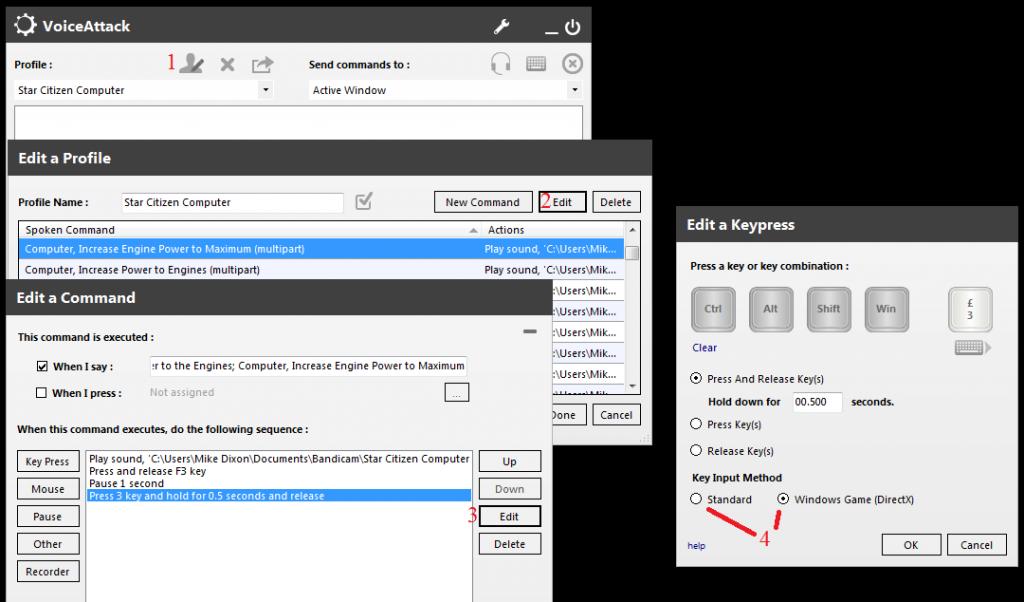Image resolution: width=1024 pixels, height=602 pixels.
Task: Click the Ctrl modifier key
Action: [713, 309]
